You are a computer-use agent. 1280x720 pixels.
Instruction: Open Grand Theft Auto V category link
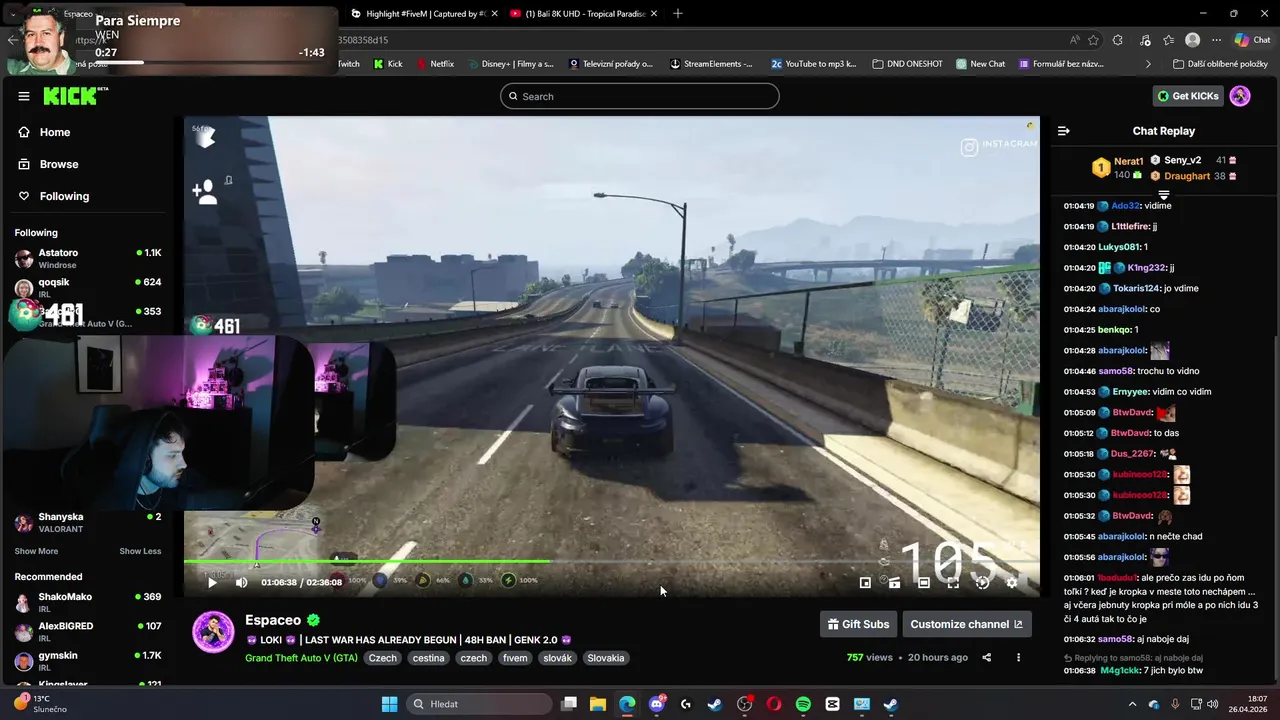coord(301,658)
